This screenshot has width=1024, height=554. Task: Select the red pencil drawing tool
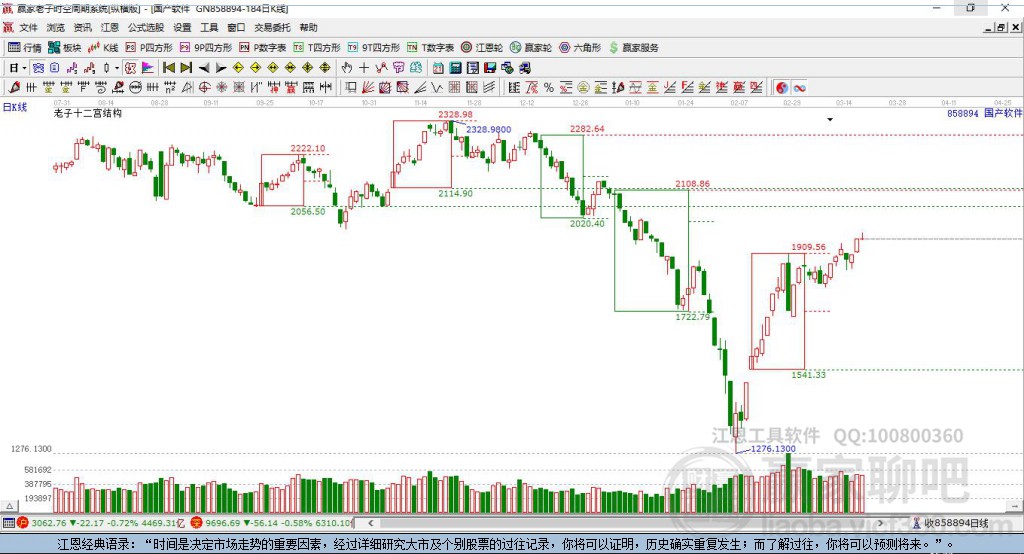coord(14,88)
